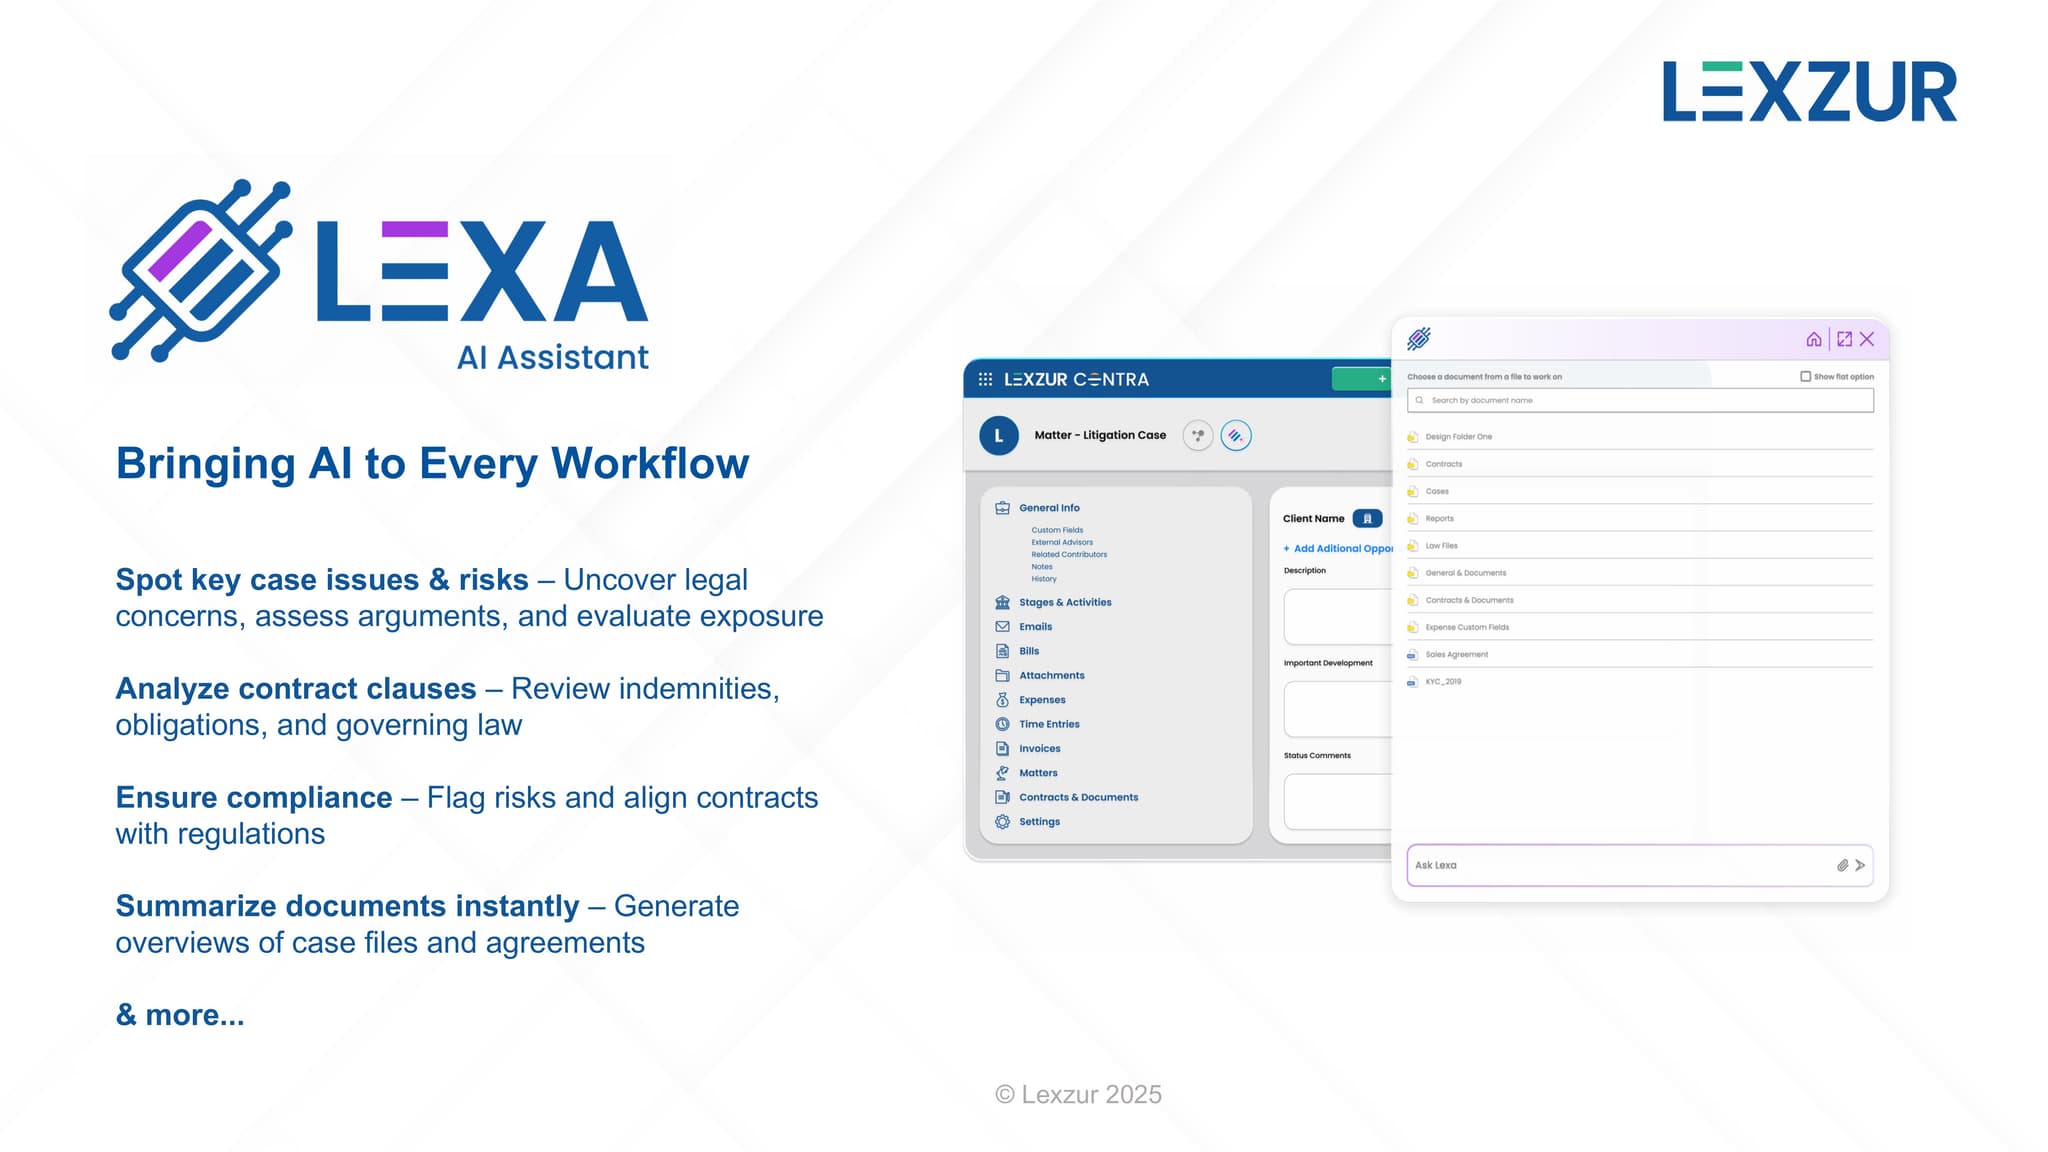Open the Design Folder One folder
Screen dimensions: 2048x1152
click(x=1458, y=437)
